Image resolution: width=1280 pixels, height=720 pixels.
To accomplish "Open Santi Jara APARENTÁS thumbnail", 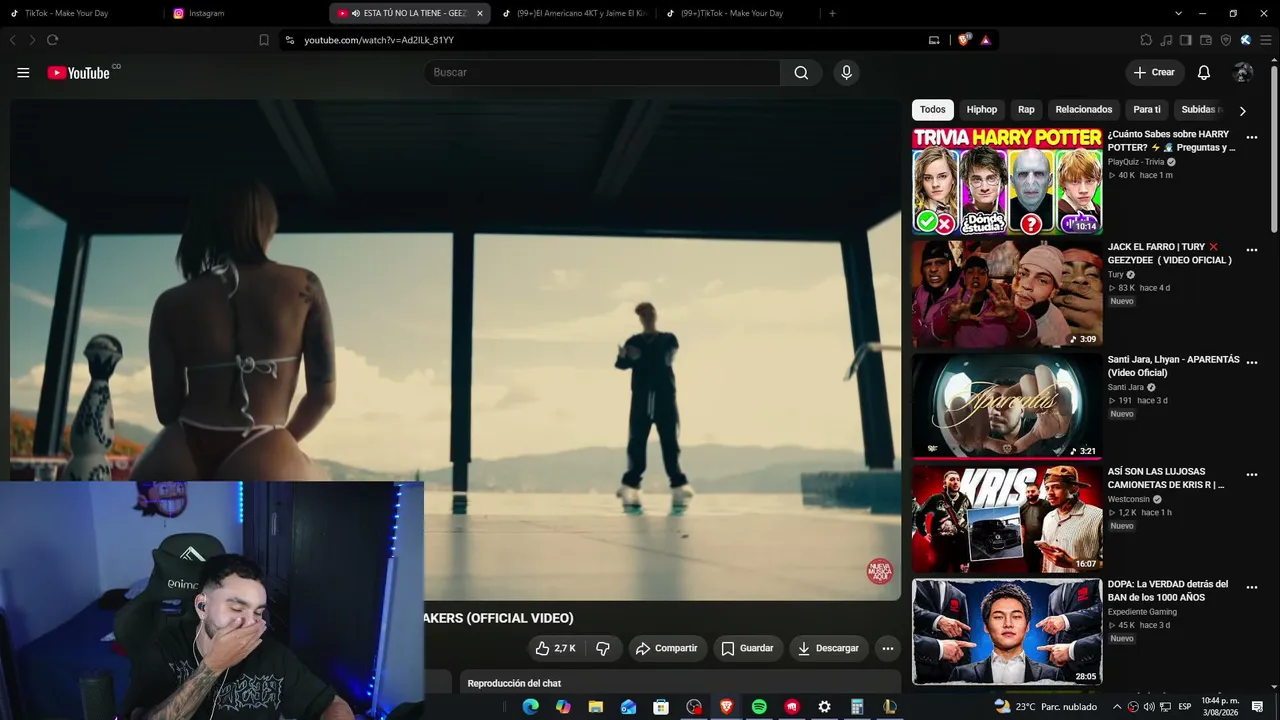I will (x=1007, y=406).
